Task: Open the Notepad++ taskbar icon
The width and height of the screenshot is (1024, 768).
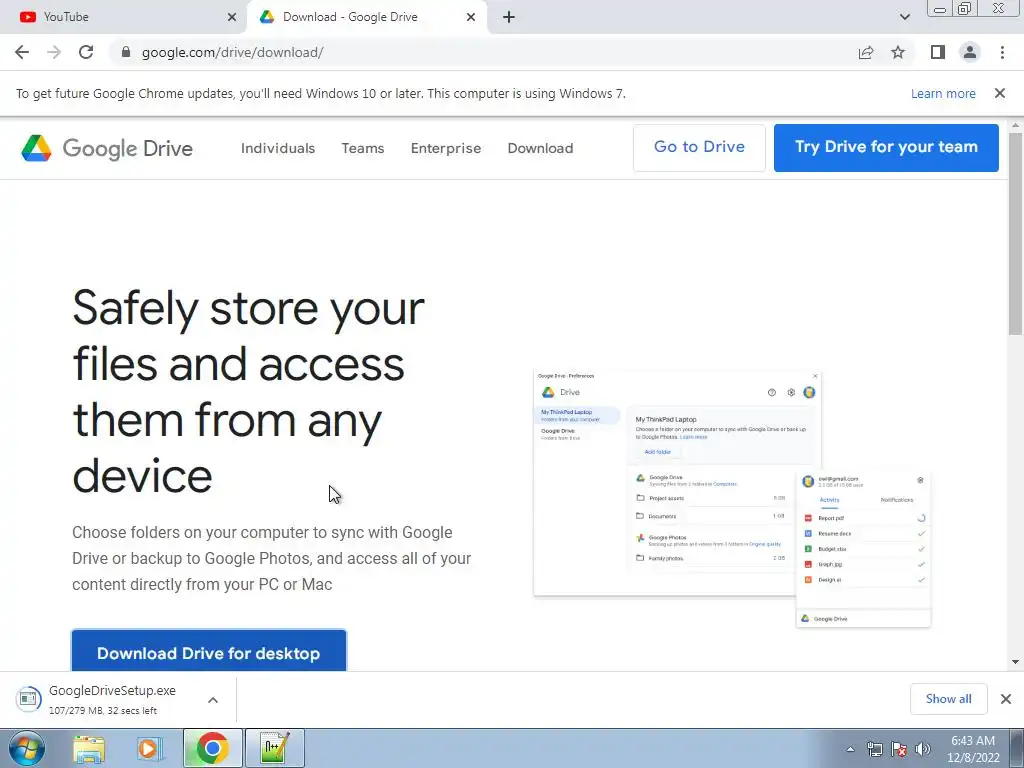Action: click(274, 748)
